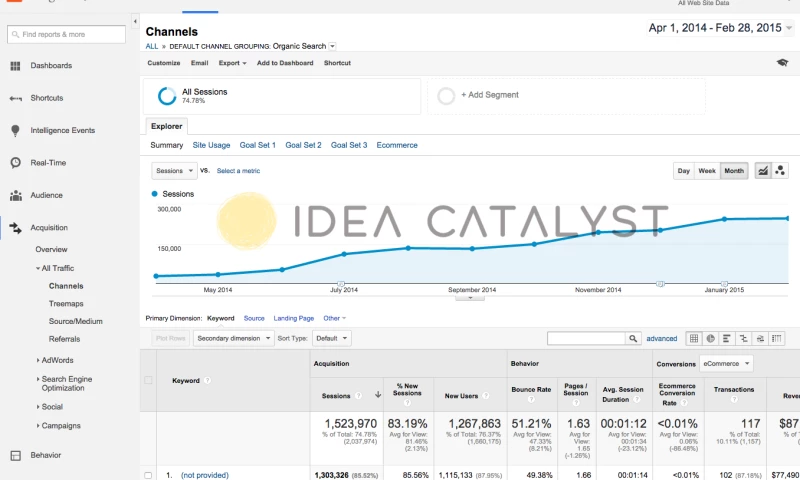
Task: Click the Find reports & more field
Action: [x=66, y=34]
